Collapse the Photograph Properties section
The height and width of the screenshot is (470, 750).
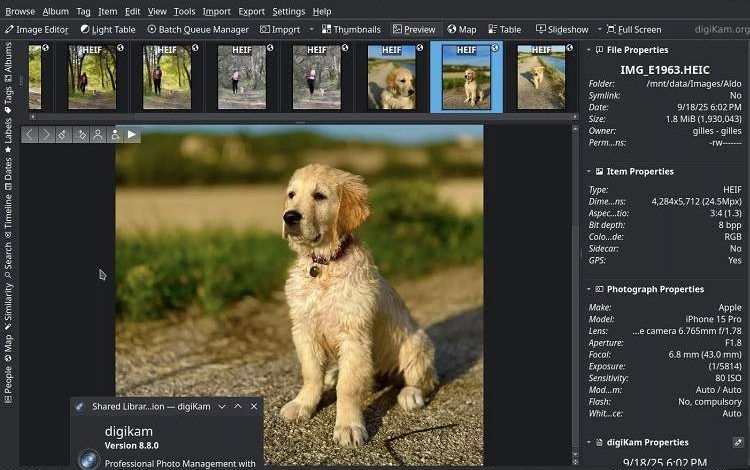tap(589, 289)
